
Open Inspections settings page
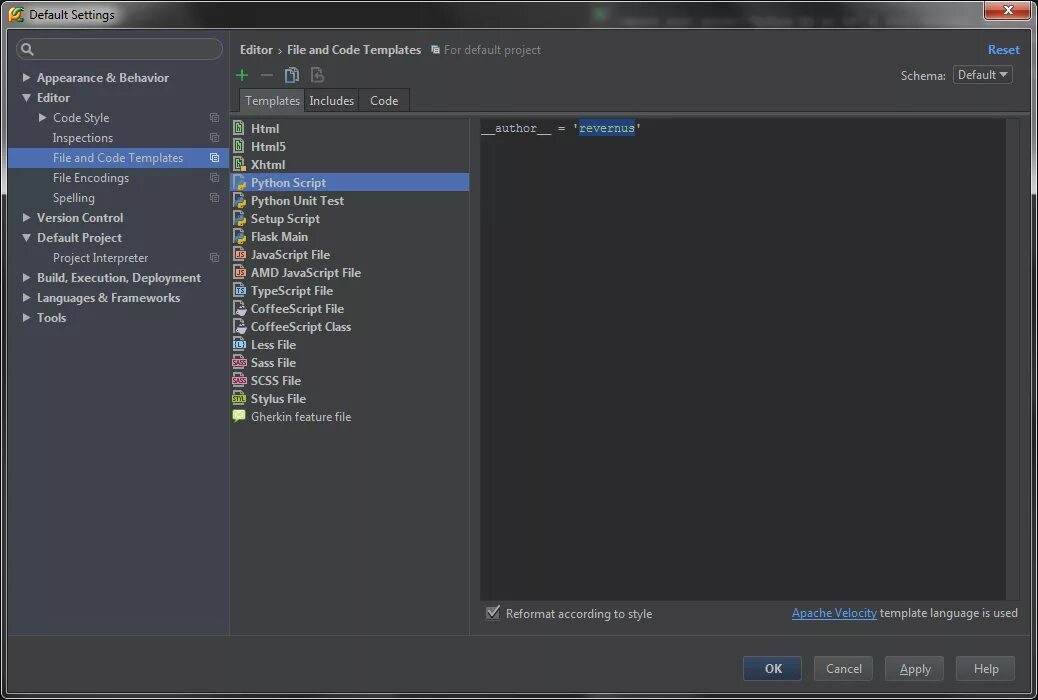83,138
